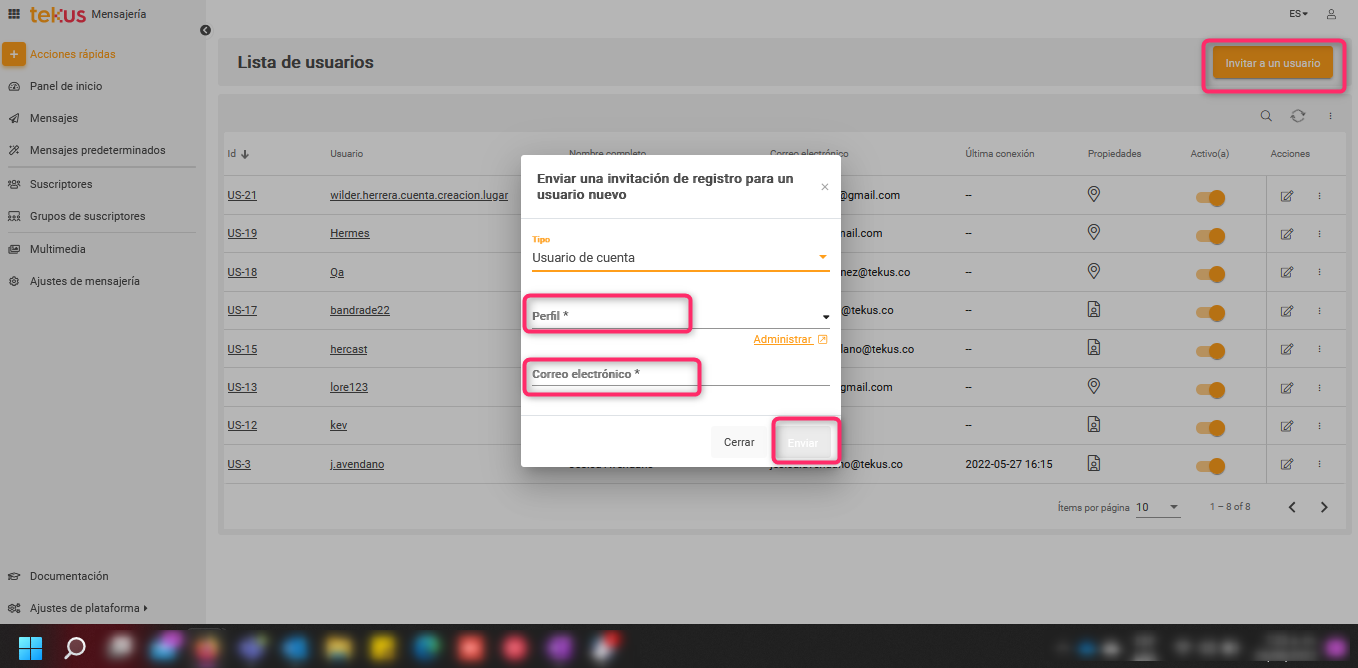Click the search icon above the user table
The height and width of the screenshot is (668, 1358).
1266,116
